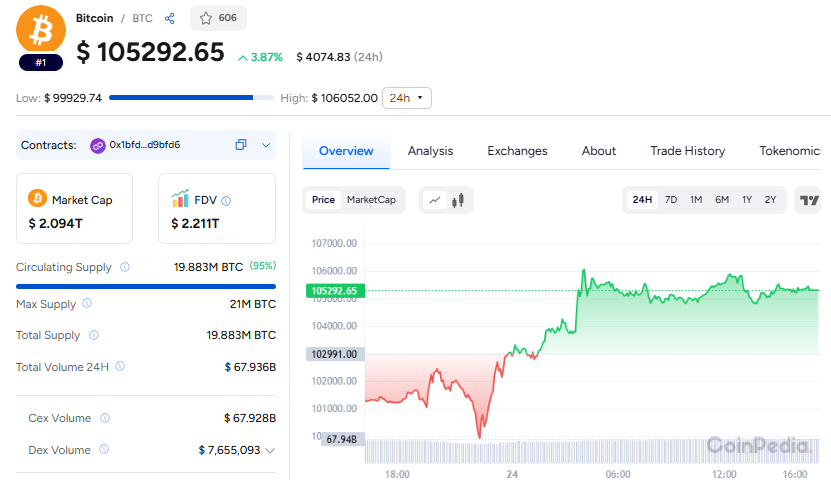Click the High: $ 106052.00 value
This screenshot has height=480, width=831.
pyautogui.click(x=329, y=98)
